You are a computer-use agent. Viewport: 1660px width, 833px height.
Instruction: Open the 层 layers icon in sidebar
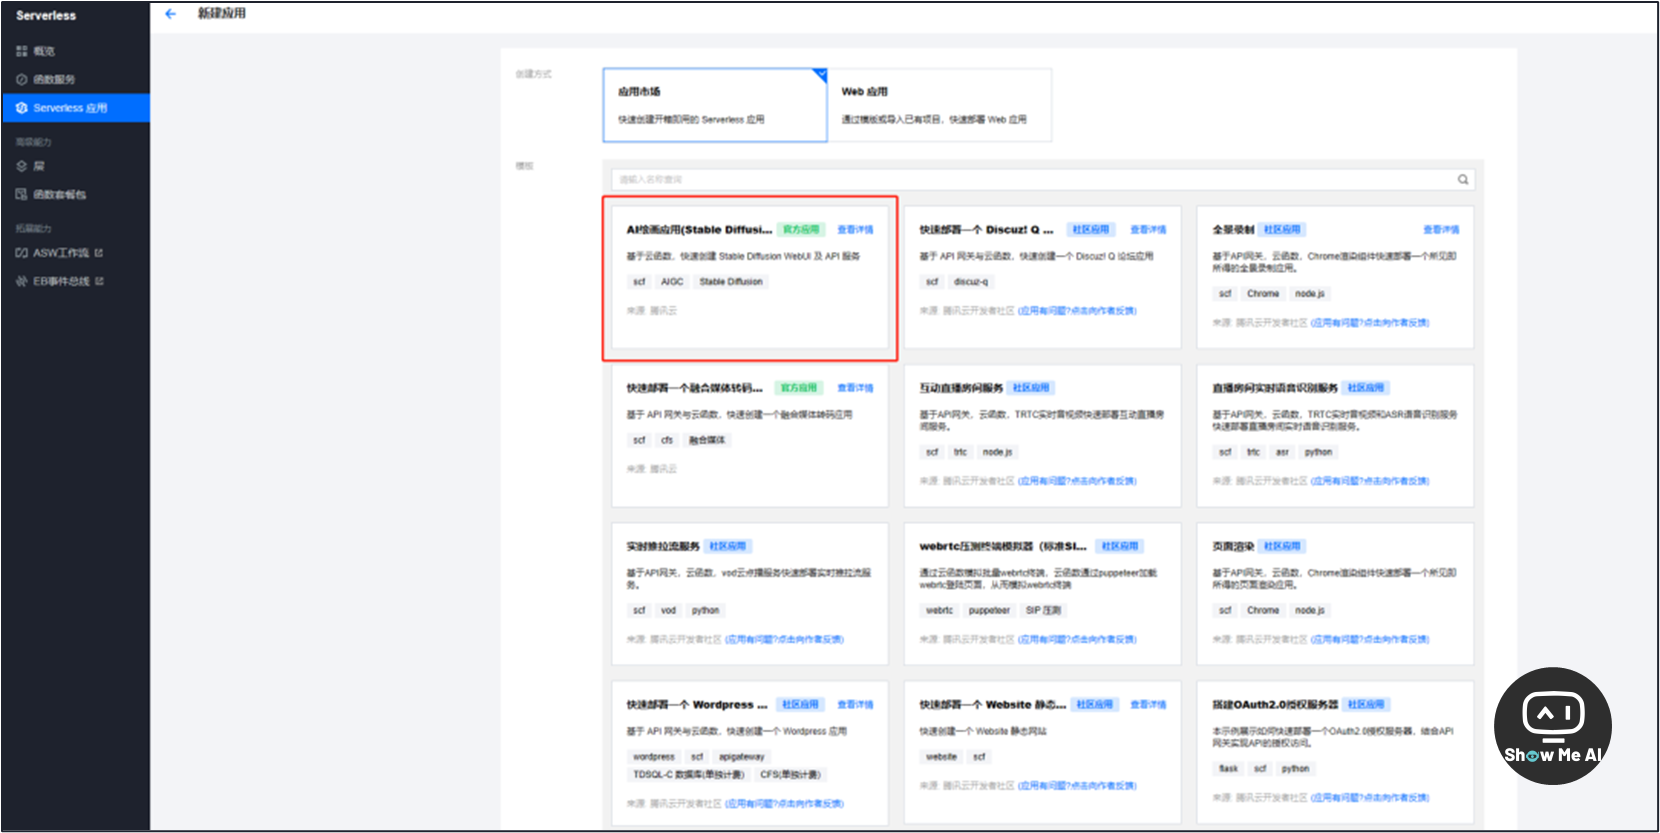tap(22, 166)
